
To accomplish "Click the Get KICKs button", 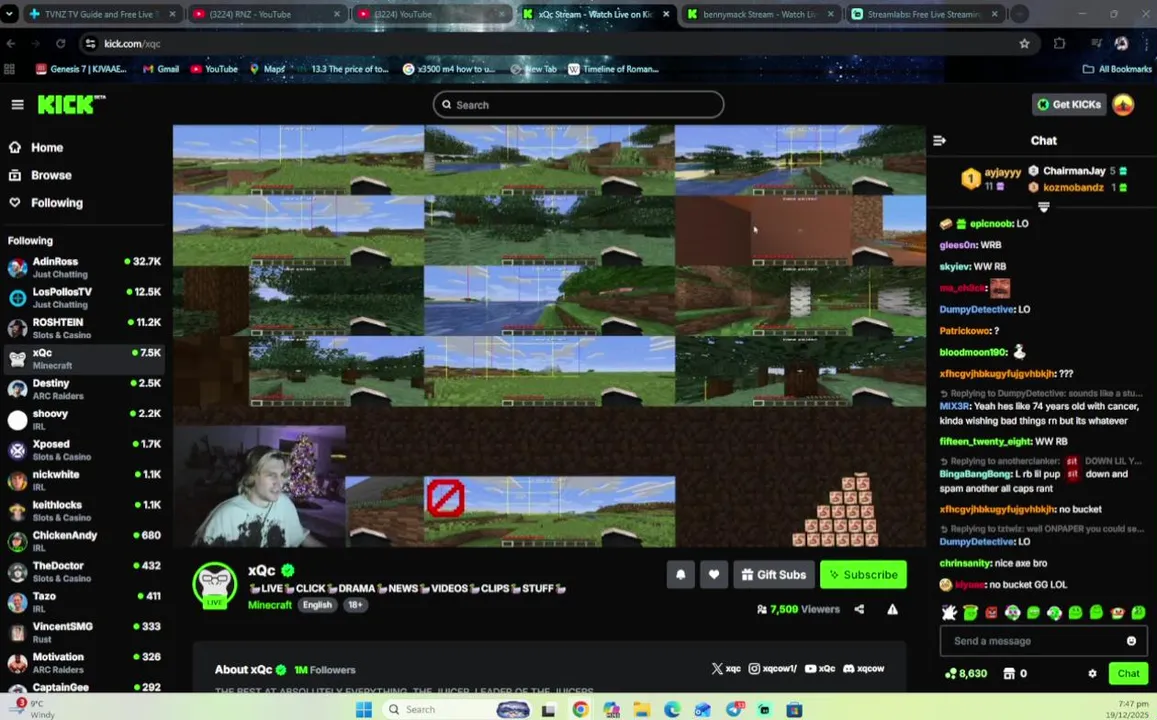I will pyautogui.click(x=1069, y=105).
